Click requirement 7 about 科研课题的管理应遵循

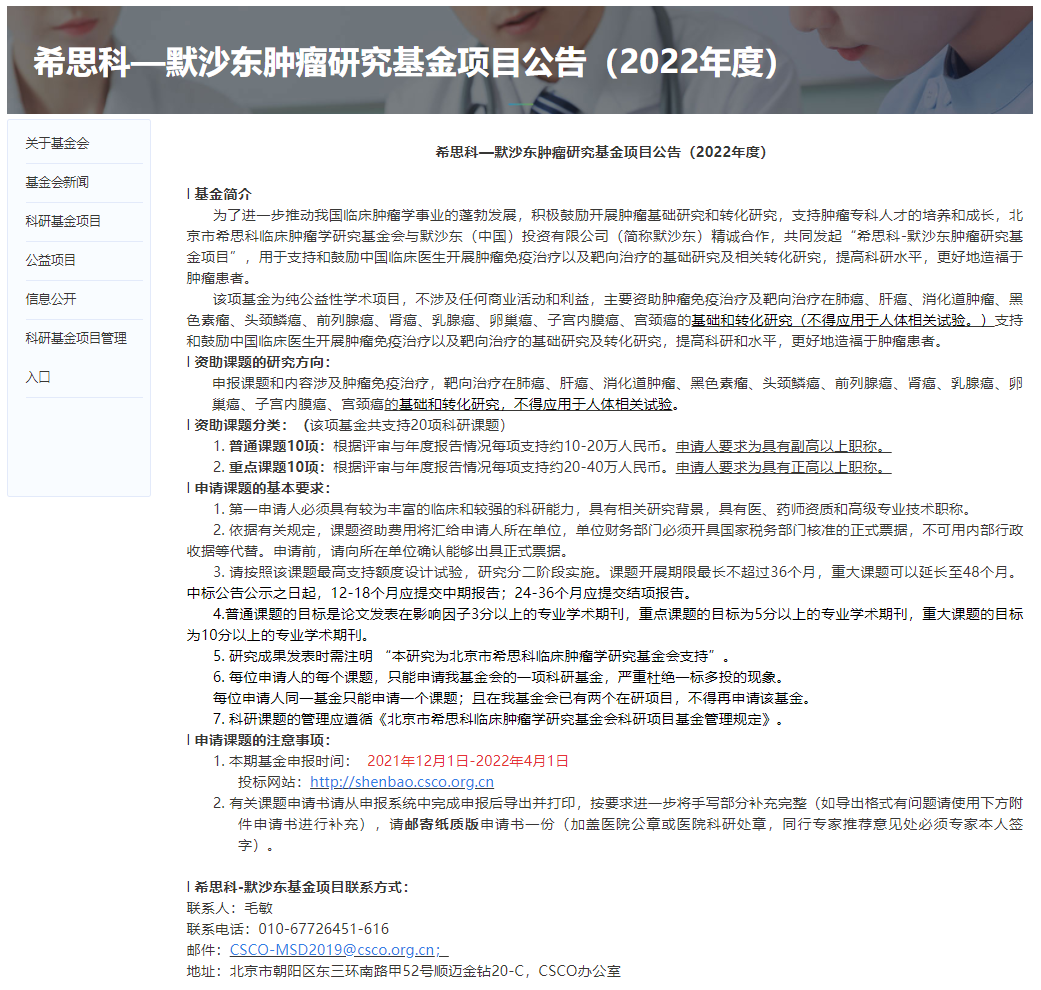[x=498, y=719]
